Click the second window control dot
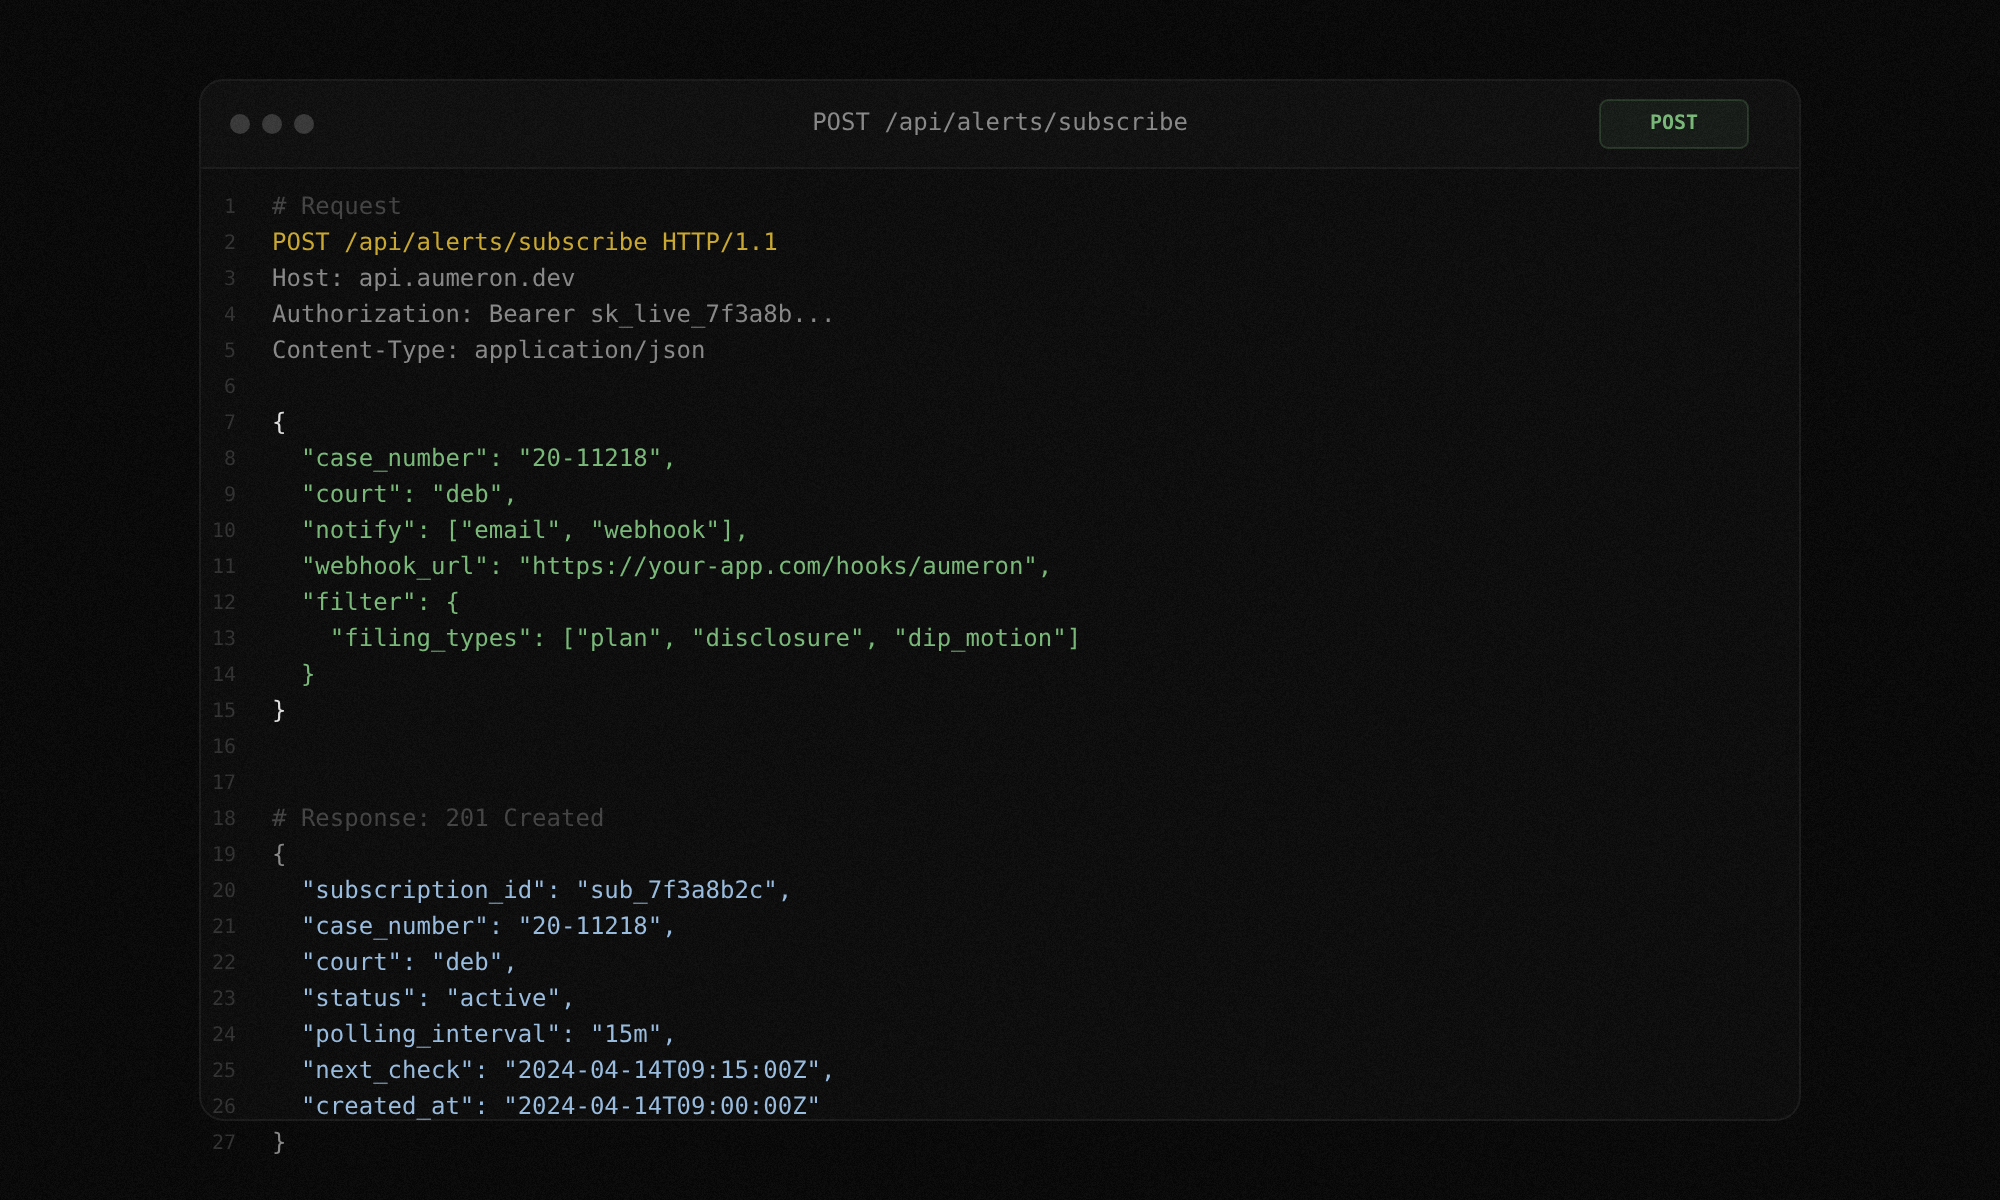Screen dimensions: 2000x1200 [272, 123]
